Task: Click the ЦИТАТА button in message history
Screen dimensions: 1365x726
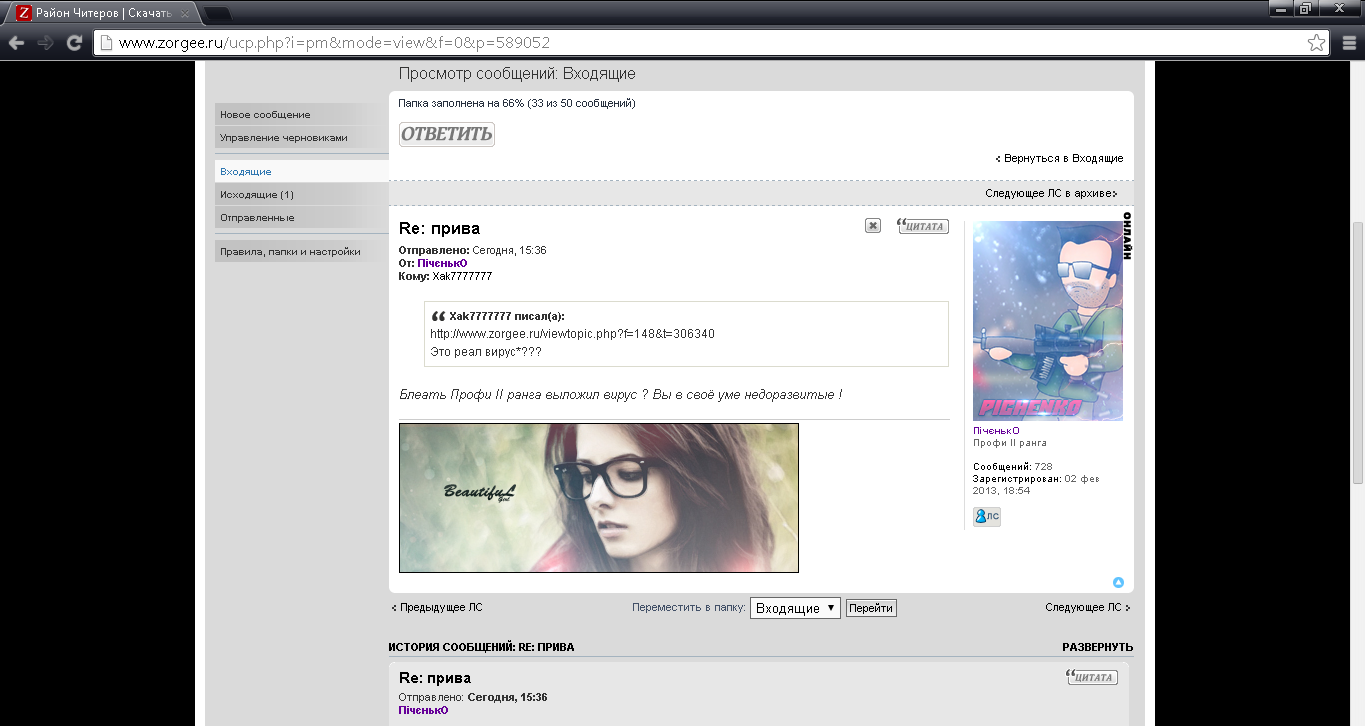Action: click(x=1092, y=677)
